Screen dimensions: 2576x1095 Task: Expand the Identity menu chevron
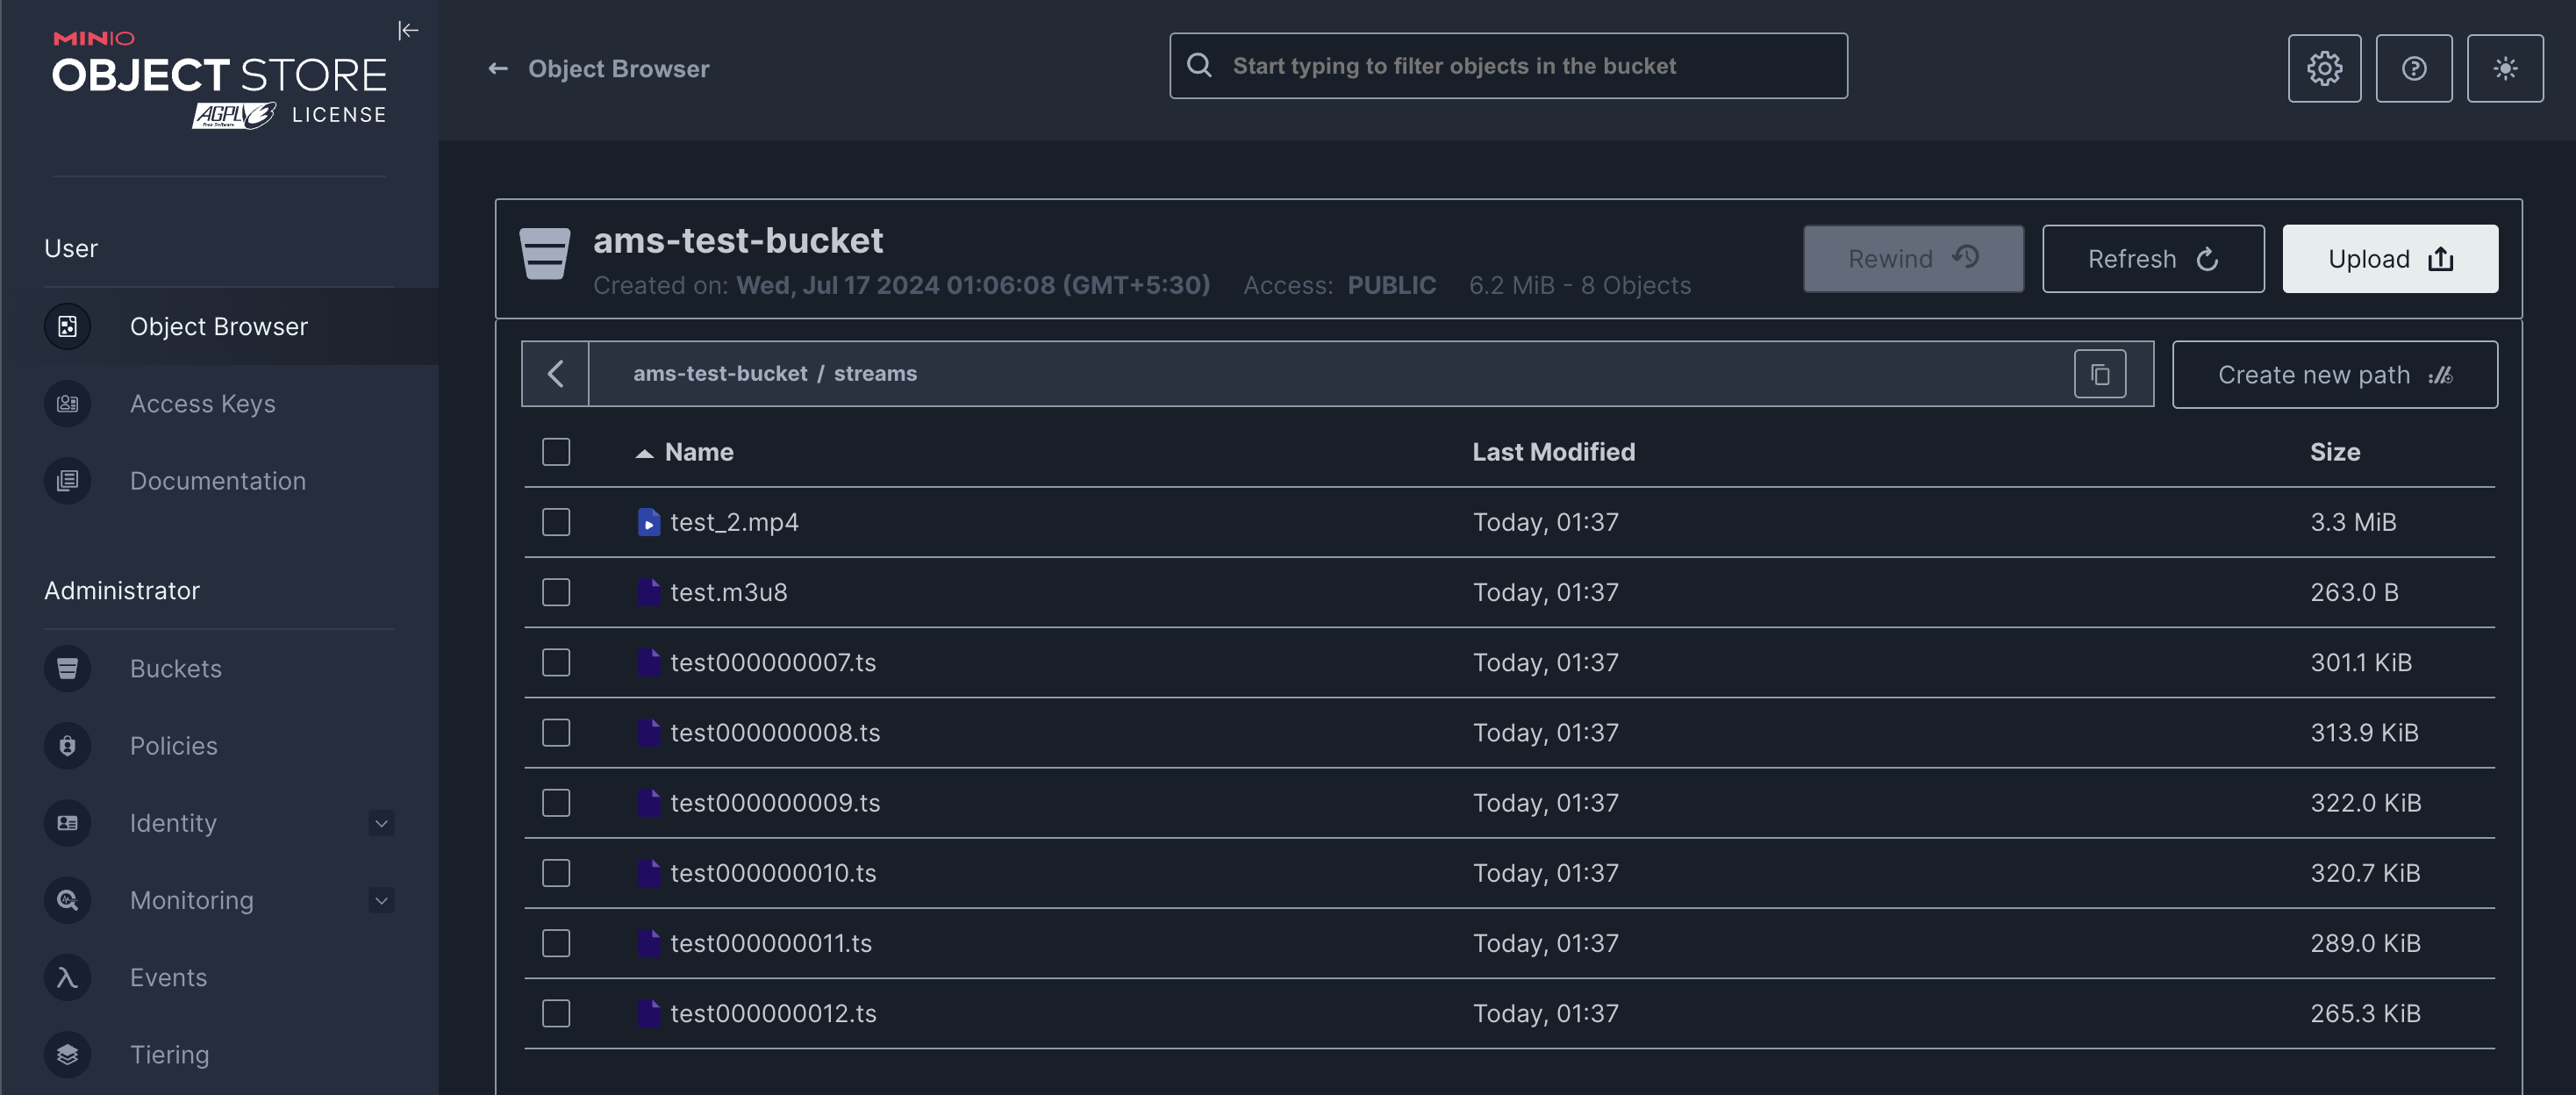[x=381, y=823]
